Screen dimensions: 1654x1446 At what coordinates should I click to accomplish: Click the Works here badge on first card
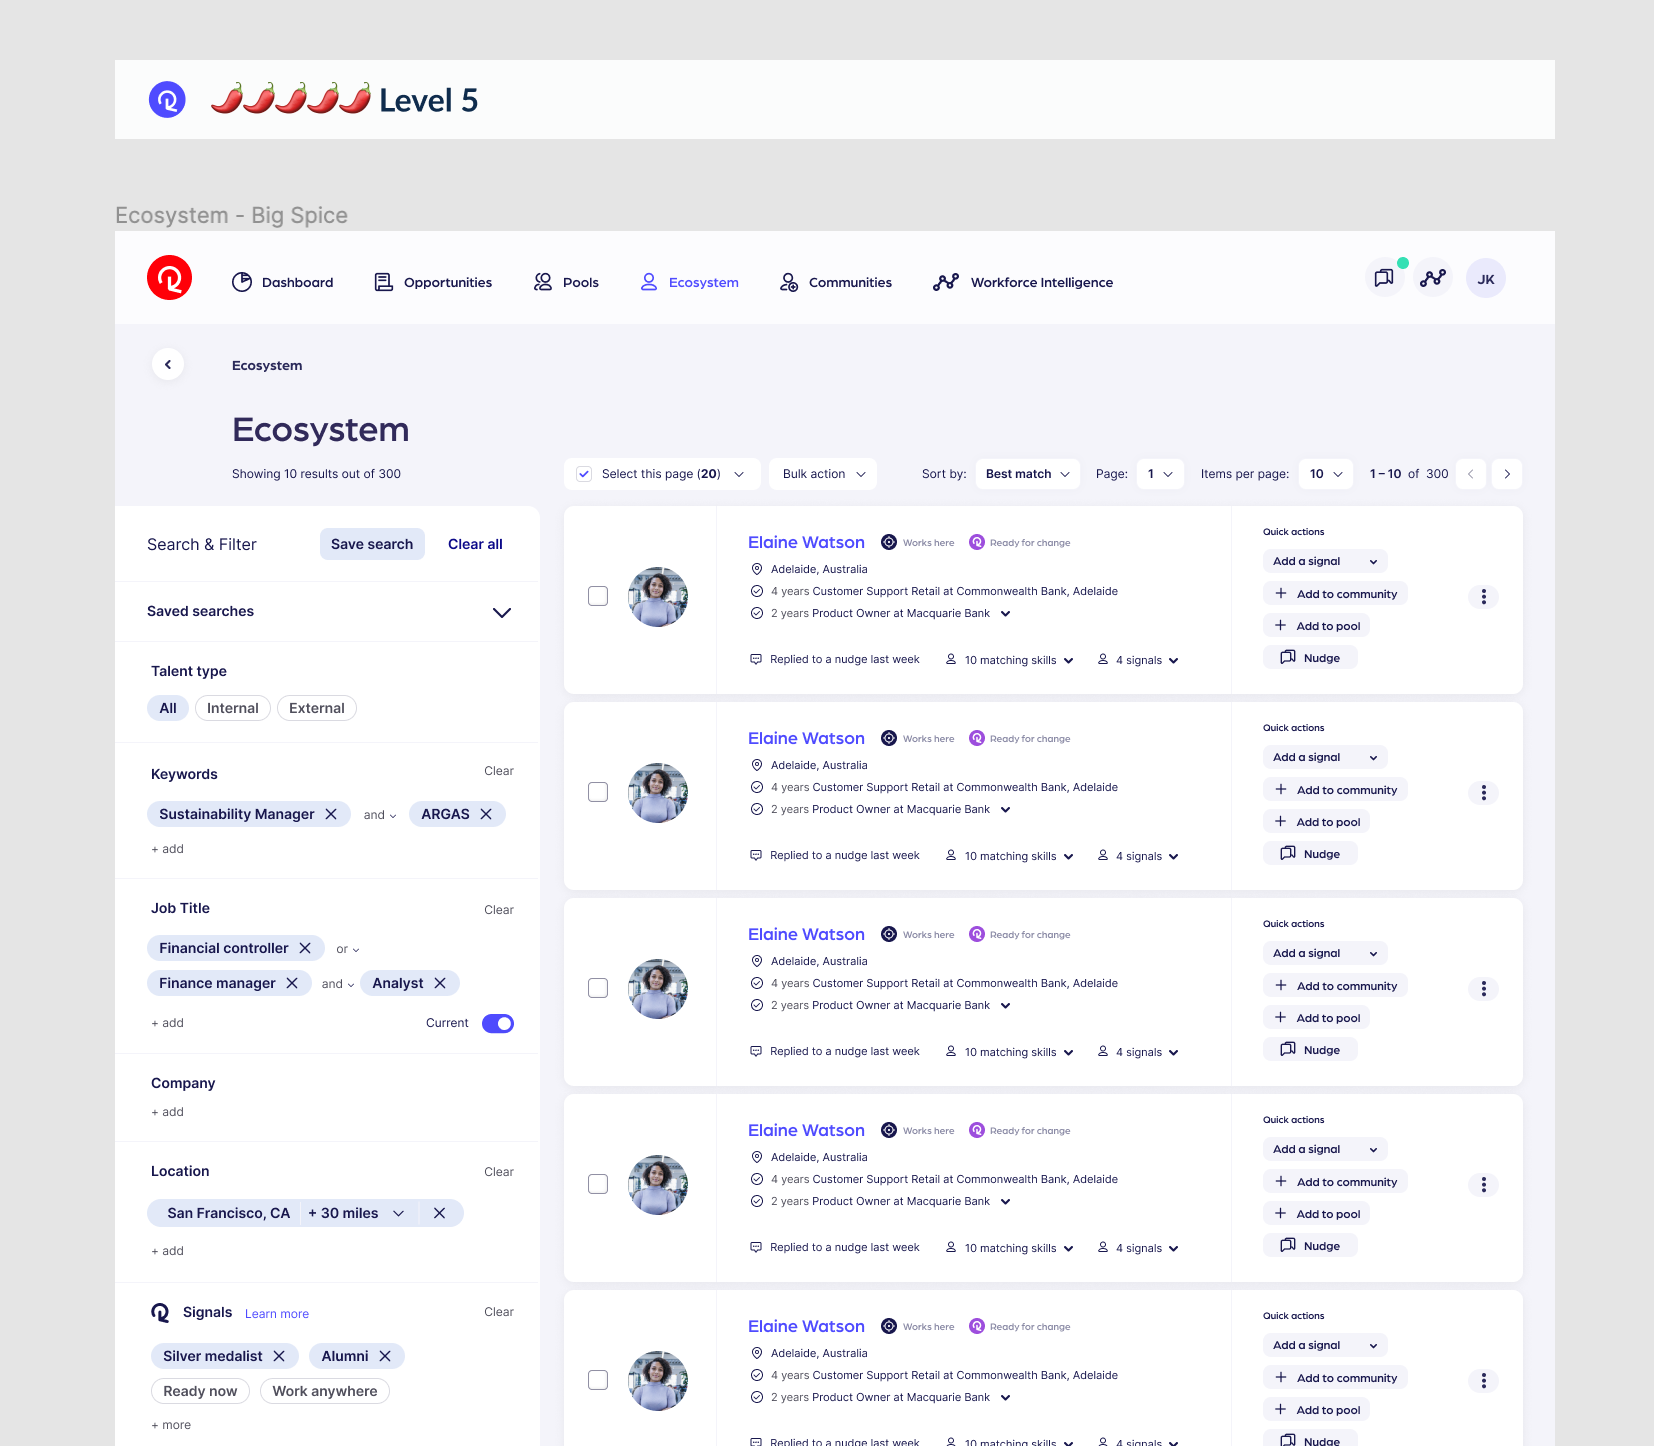pyautogui.click(x=918, y=543)
